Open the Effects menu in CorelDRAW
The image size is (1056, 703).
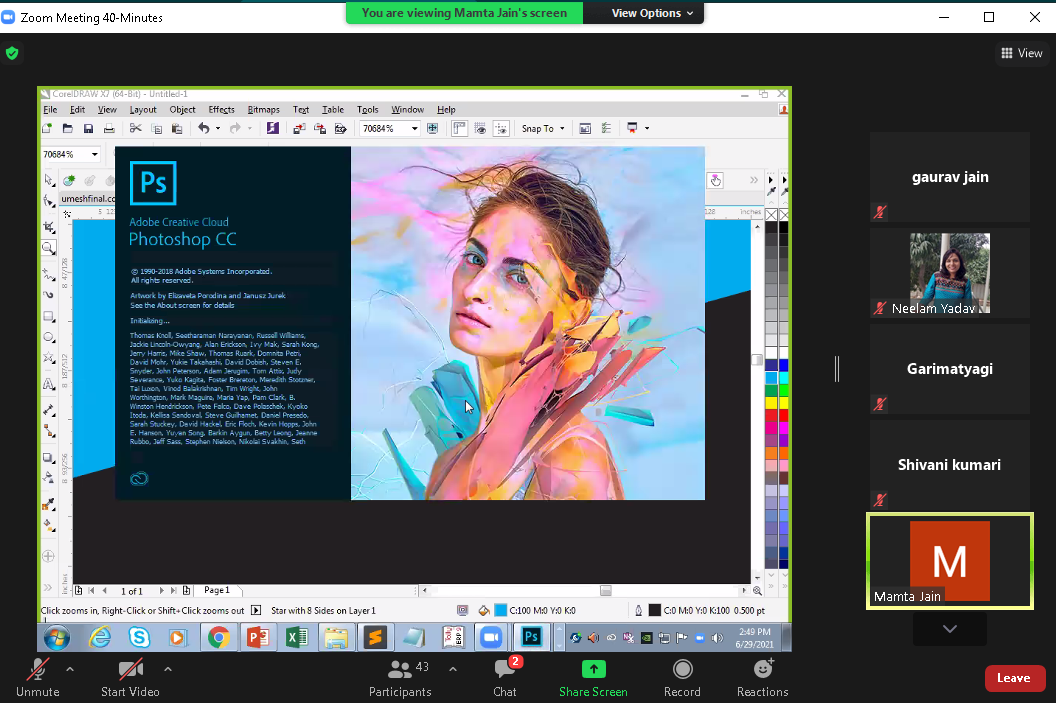pos(222,110)
